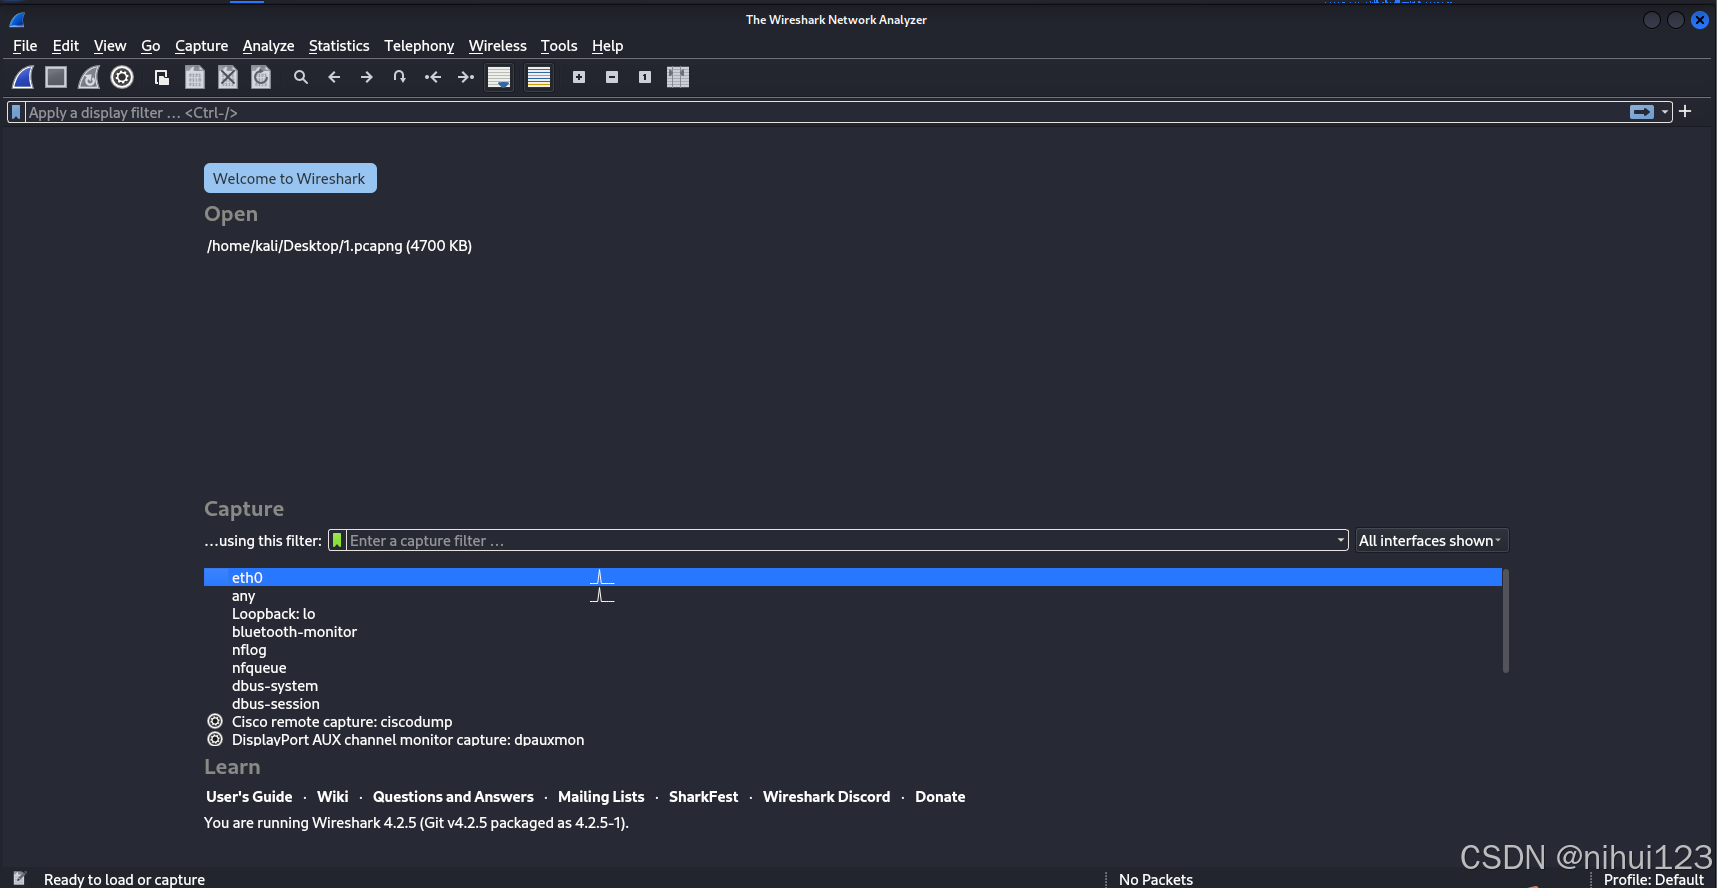Click the Welcome to Wireshark banner

(290, 178)
